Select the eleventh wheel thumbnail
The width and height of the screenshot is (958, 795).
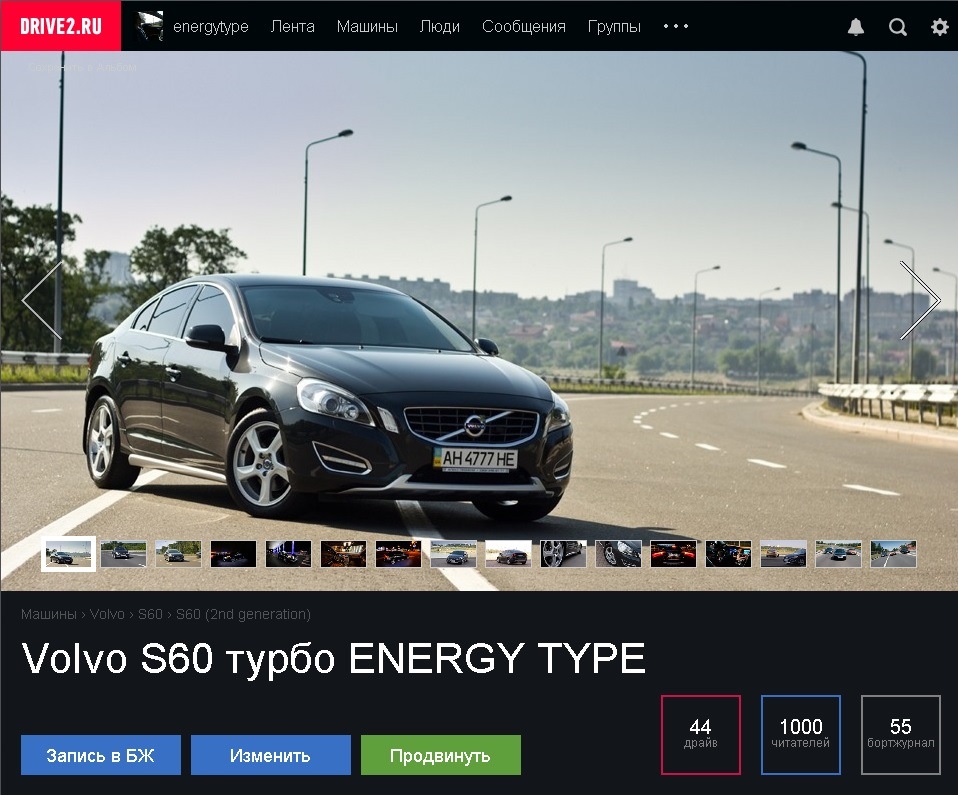pos(618,554)
